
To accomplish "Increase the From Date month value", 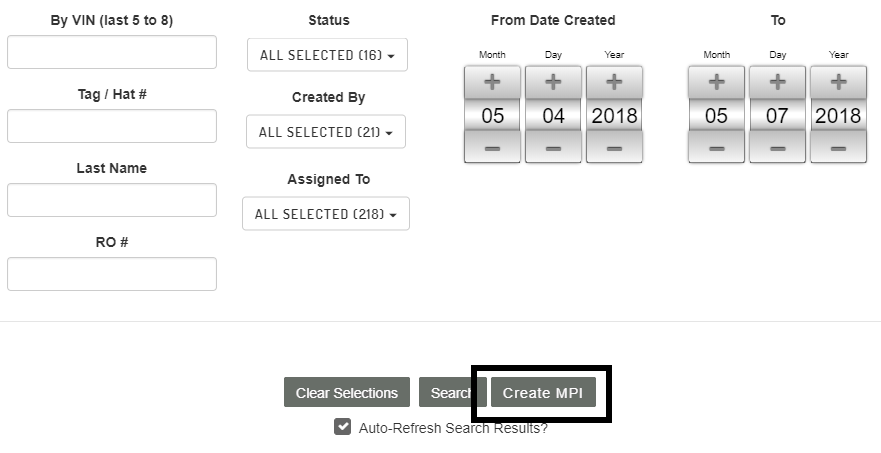I will pos(492,82).
